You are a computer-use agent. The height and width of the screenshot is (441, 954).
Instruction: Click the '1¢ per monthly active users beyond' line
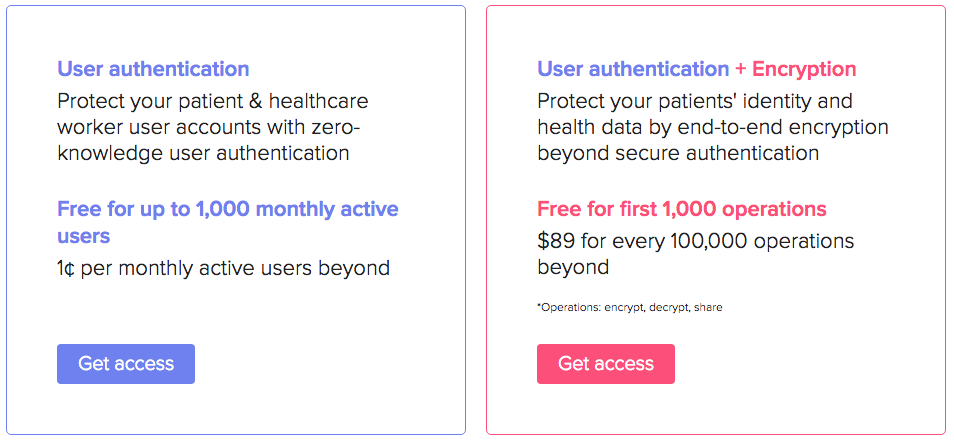(223, 268)
